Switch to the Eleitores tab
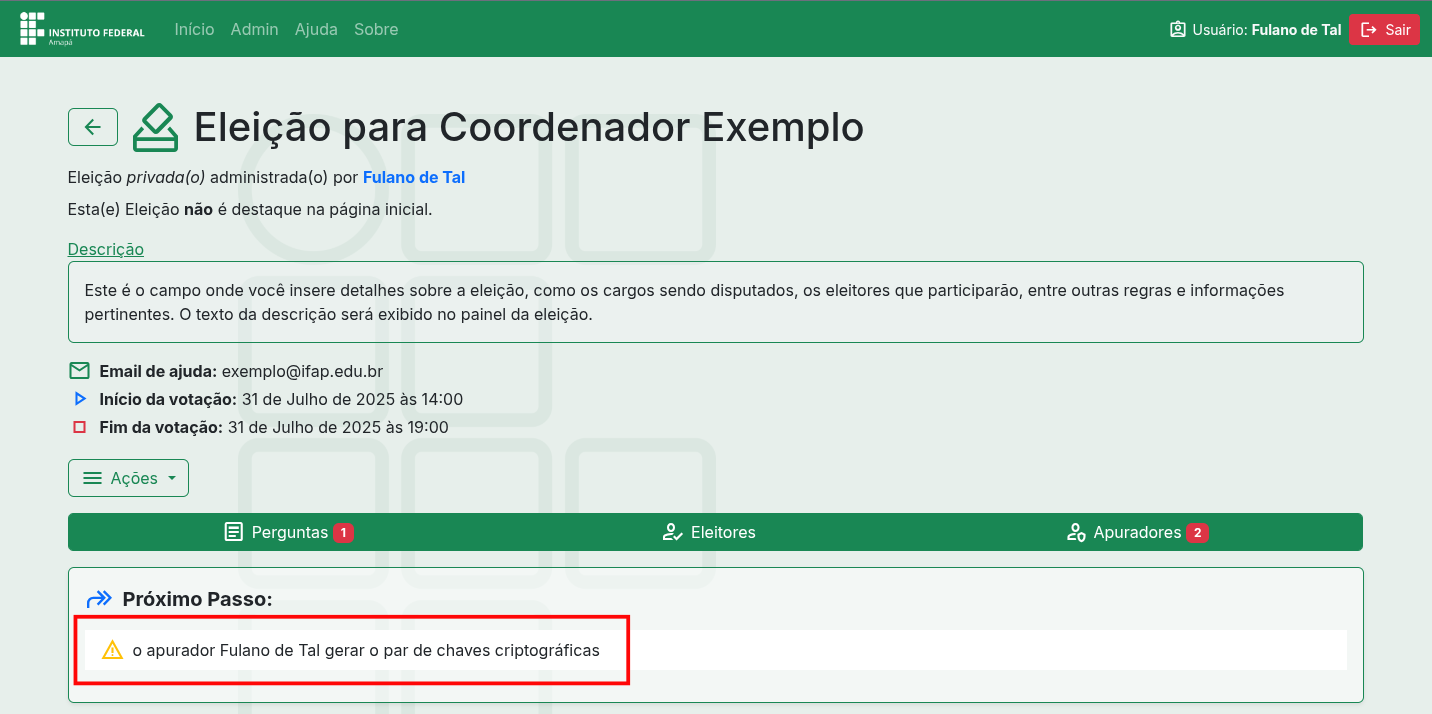 pos(709,532)
